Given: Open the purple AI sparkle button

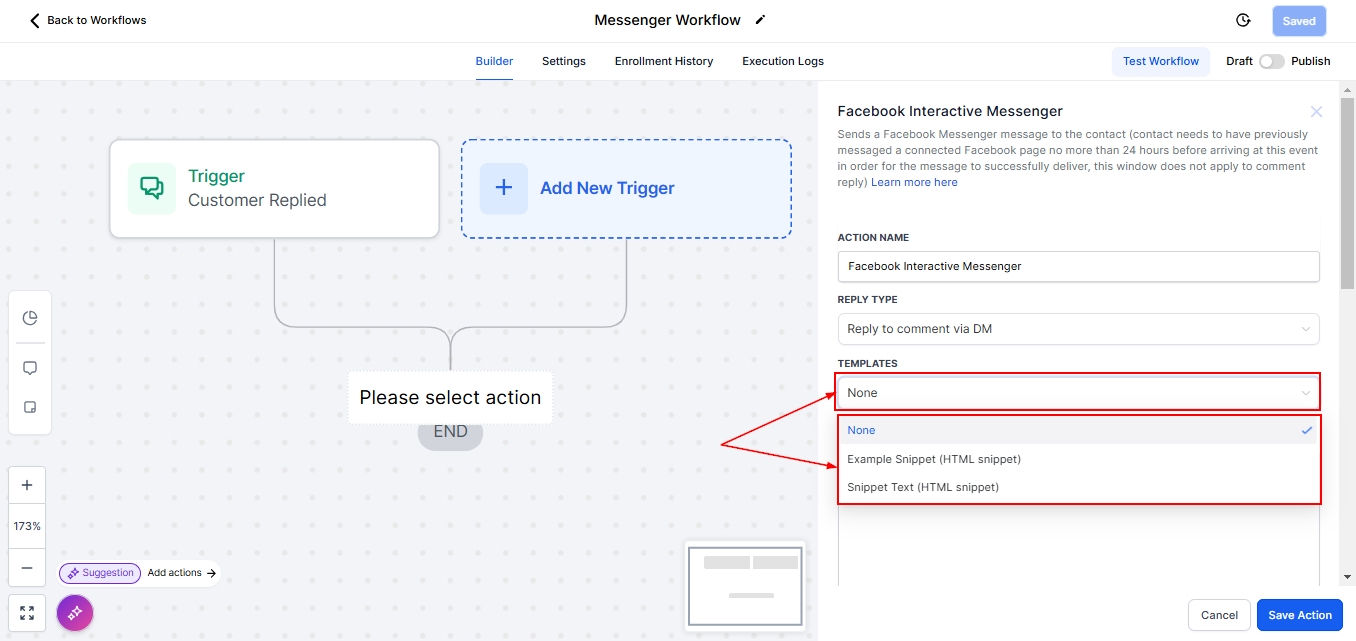Looking at the screenshot, I should click(x=75, y=613).
